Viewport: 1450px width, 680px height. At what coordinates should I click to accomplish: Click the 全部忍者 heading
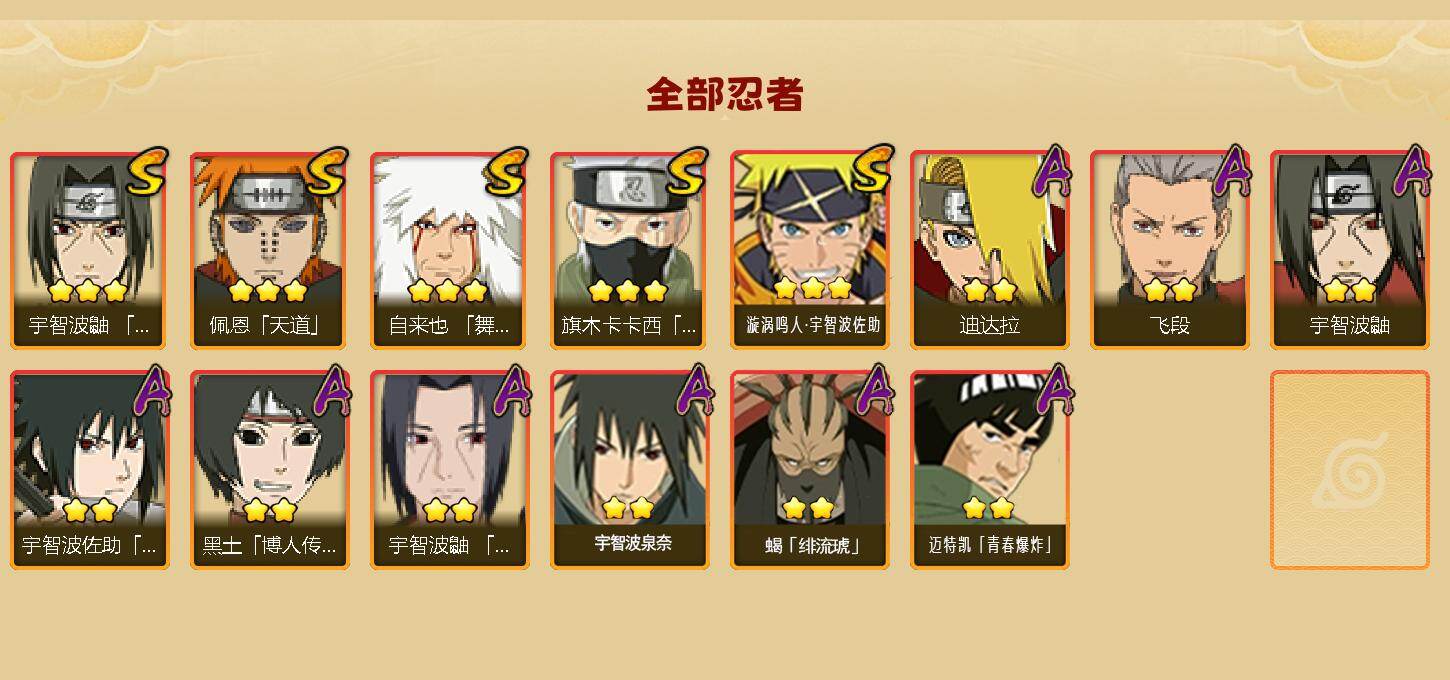pyautogui.click(x=725, y=95)
